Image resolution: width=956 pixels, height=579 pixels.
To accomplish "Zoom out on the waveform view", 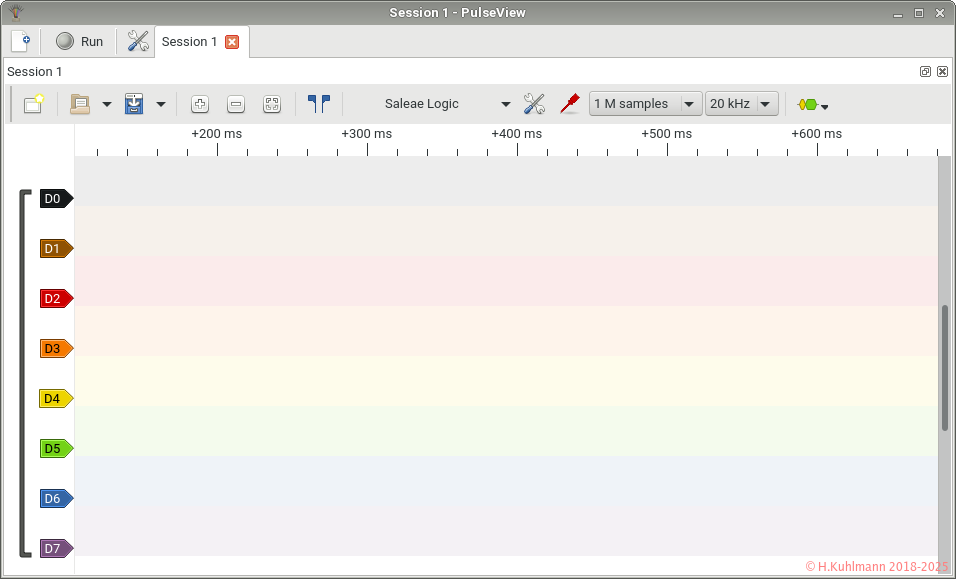I will tap(236, 104).
